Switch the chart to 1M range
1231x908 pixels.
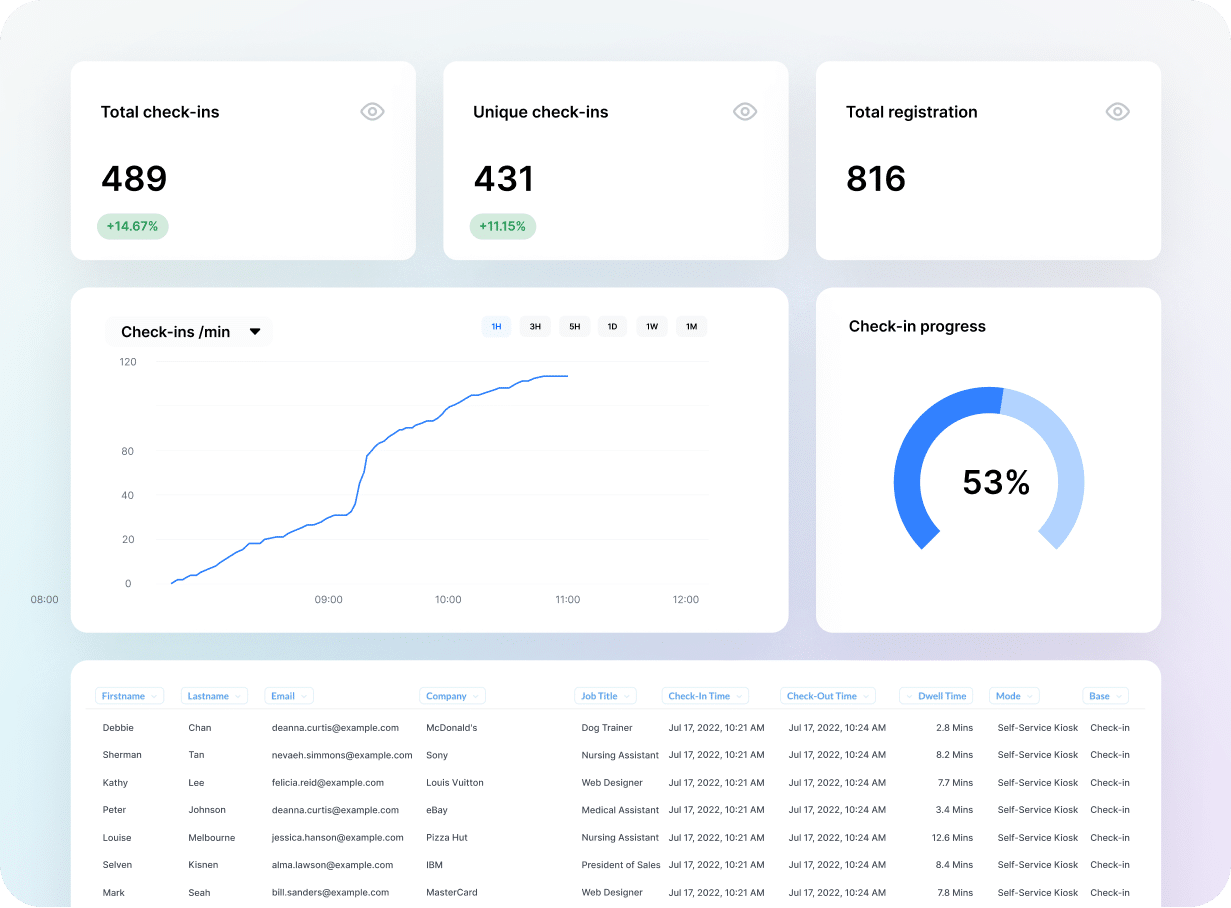pyautogui.click(x=691, y=326)
